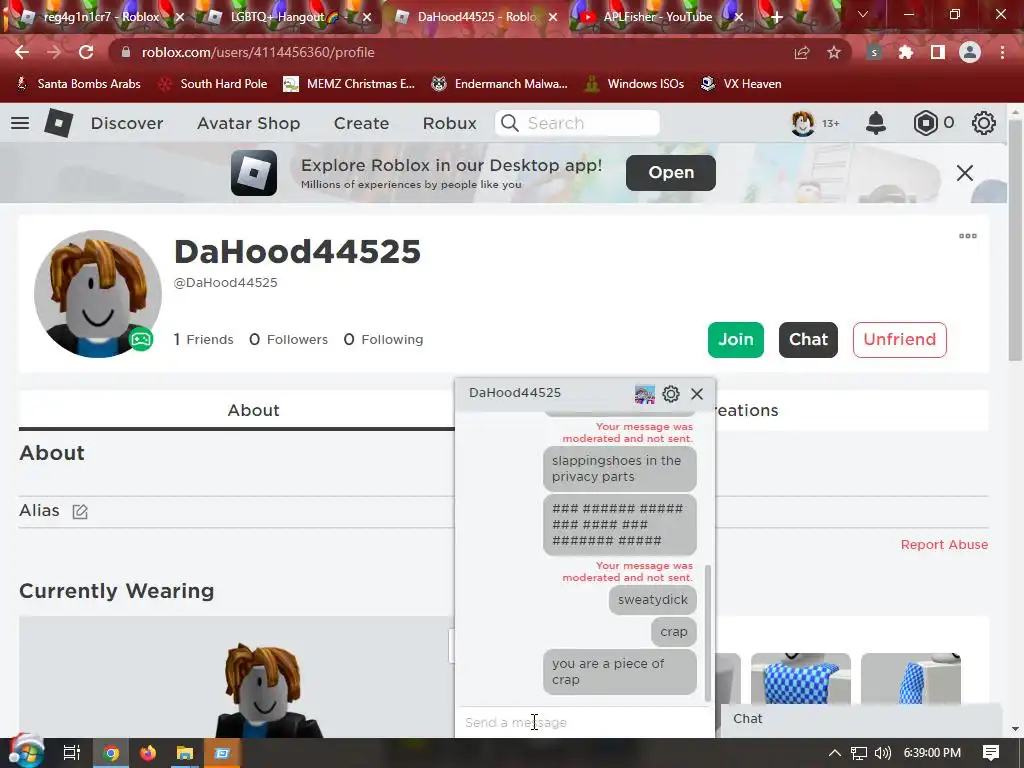The image size is (1024, 768).
Task: Open the Robux page
Action: click(449, 123)
